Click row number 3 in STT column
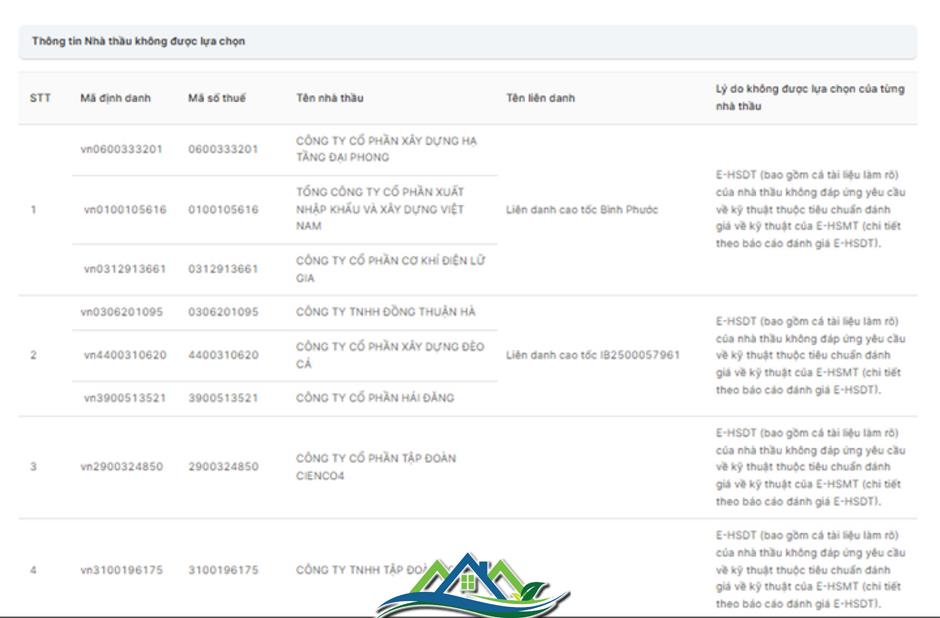The image size is (940, 618). 34,466
